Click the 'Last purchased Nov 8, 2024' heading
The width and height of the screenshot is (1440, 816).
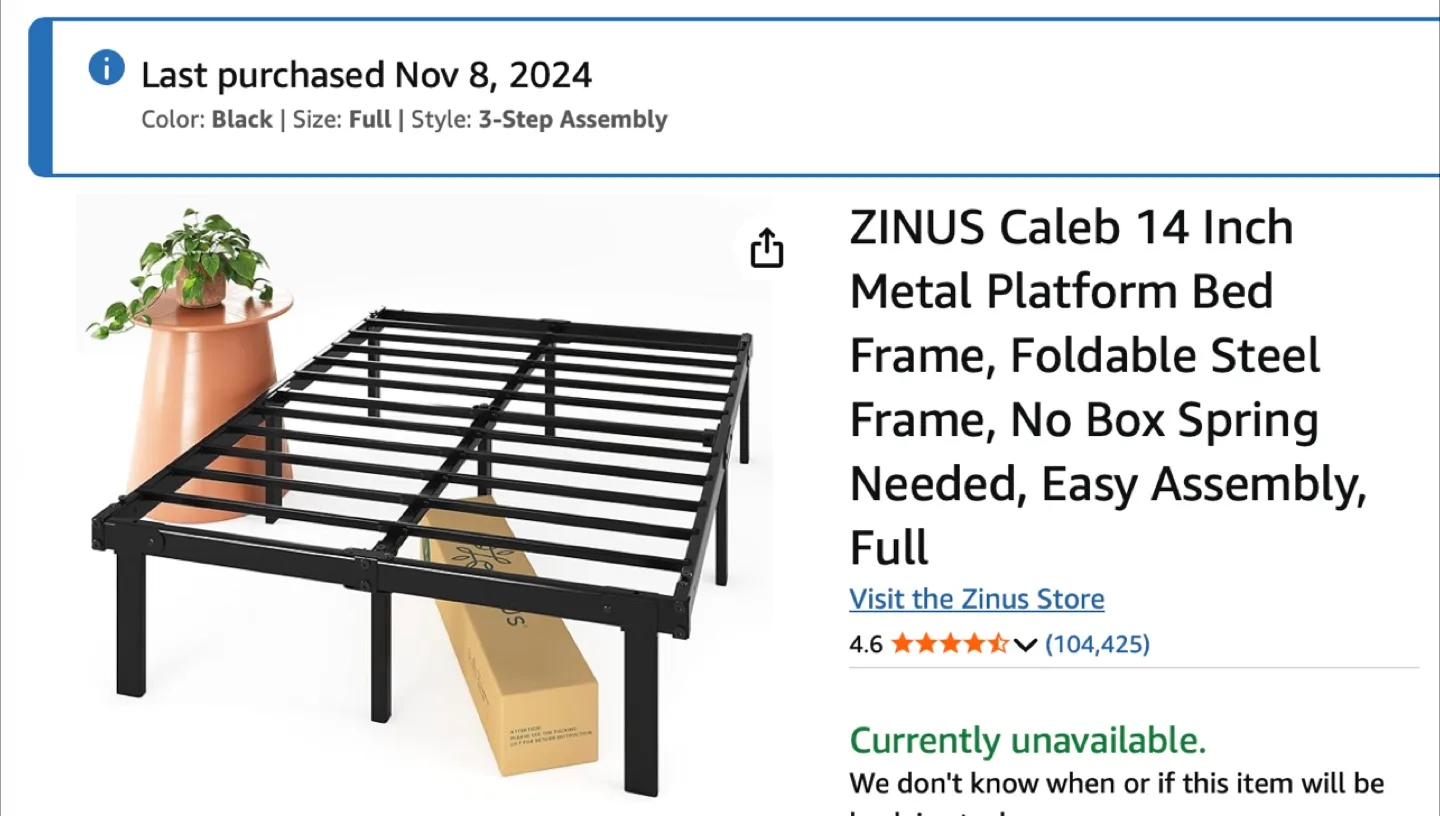pos(366,75)
